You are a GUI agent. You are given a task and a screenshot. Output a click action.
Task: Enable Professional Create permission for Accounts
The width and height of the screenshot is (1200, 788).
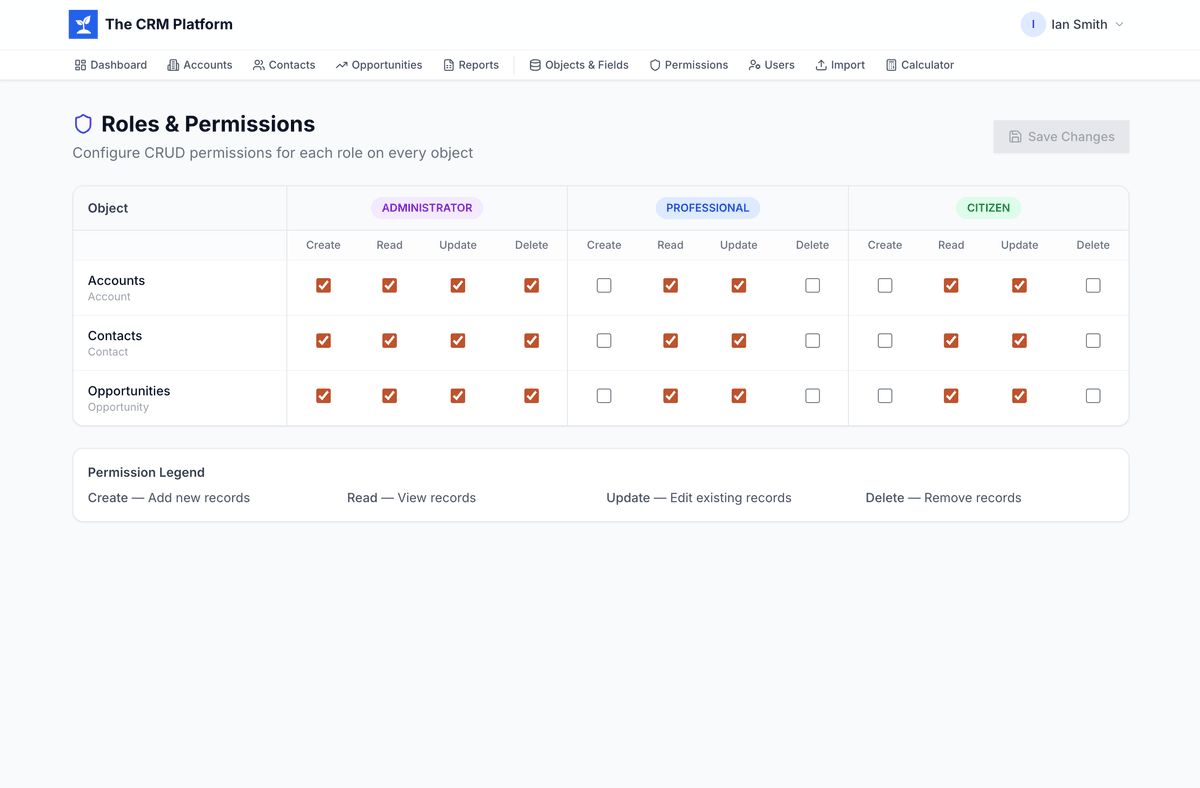(x=604, y=286)
